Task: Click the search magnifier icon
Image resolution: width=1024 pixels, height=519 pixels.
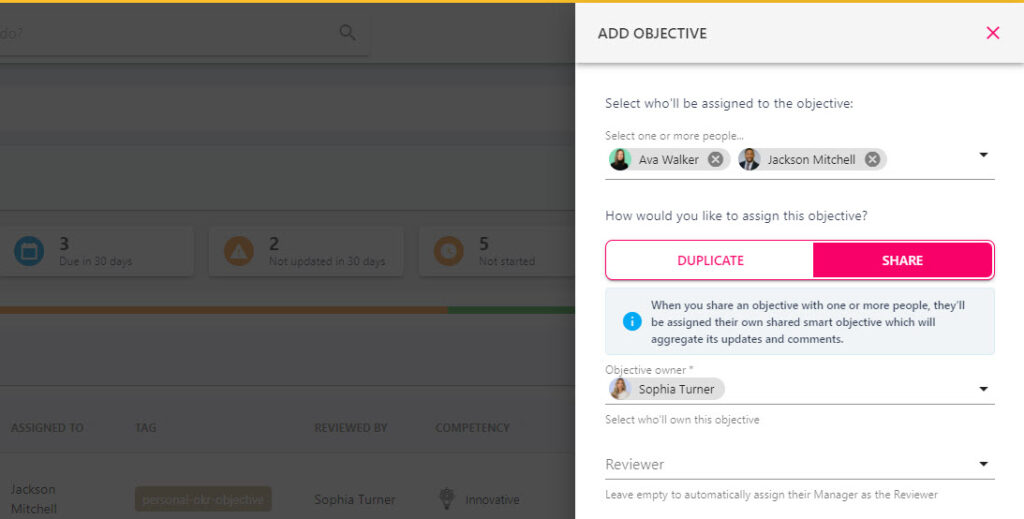Action: [x=347, y=32]
